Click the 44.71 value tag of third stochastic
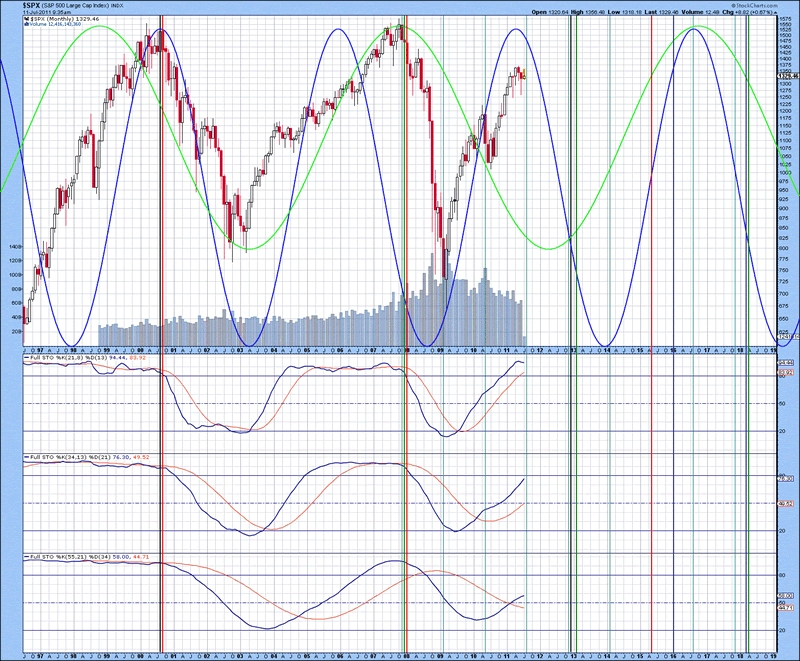This screenshot has width=800, height=661. (x=785, y=607)
